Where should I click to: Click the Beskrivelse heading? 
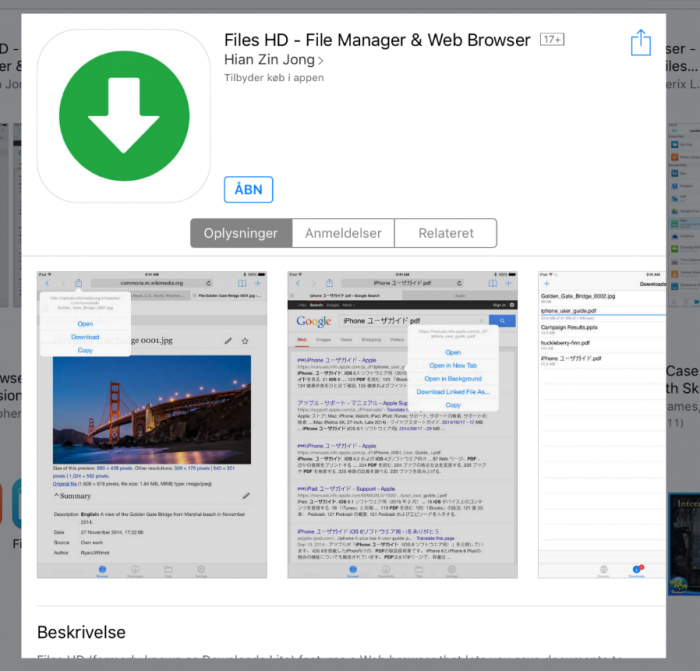pyautogui.click(x=81, y=632)
